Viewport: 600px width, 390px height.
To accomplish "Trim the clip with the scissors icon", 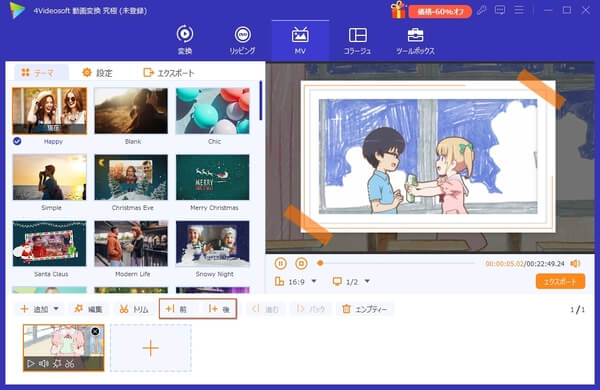I will click(x=70, y=364).
